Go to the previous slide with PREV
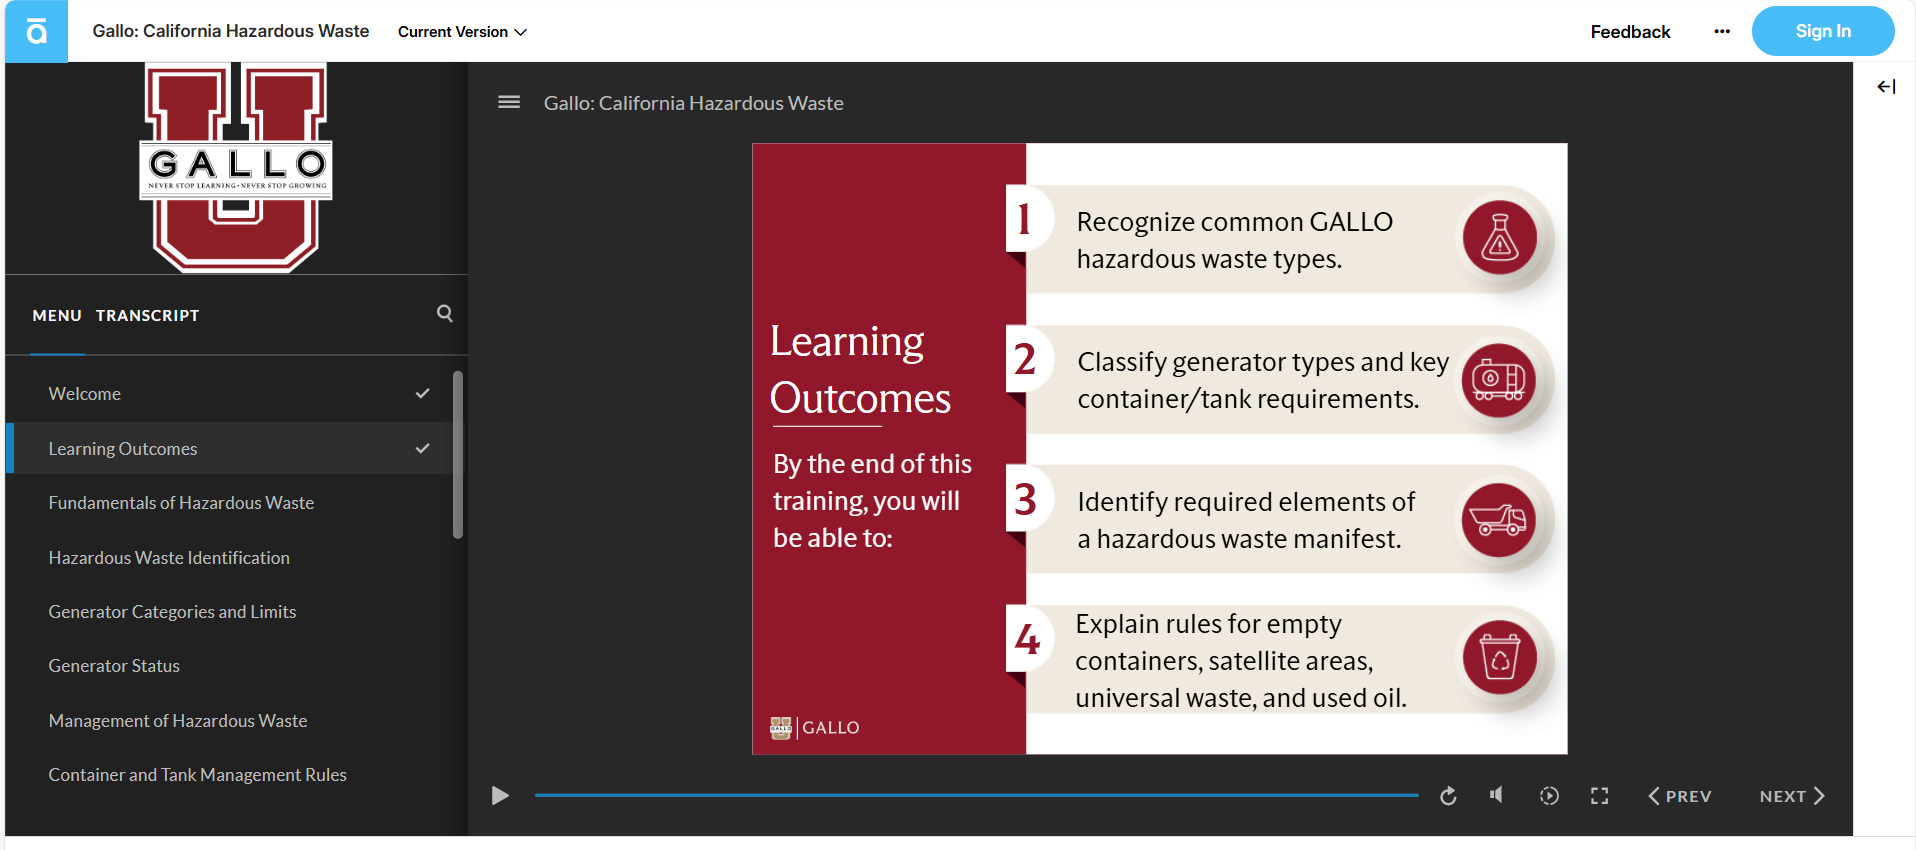 coord(1680,796)
